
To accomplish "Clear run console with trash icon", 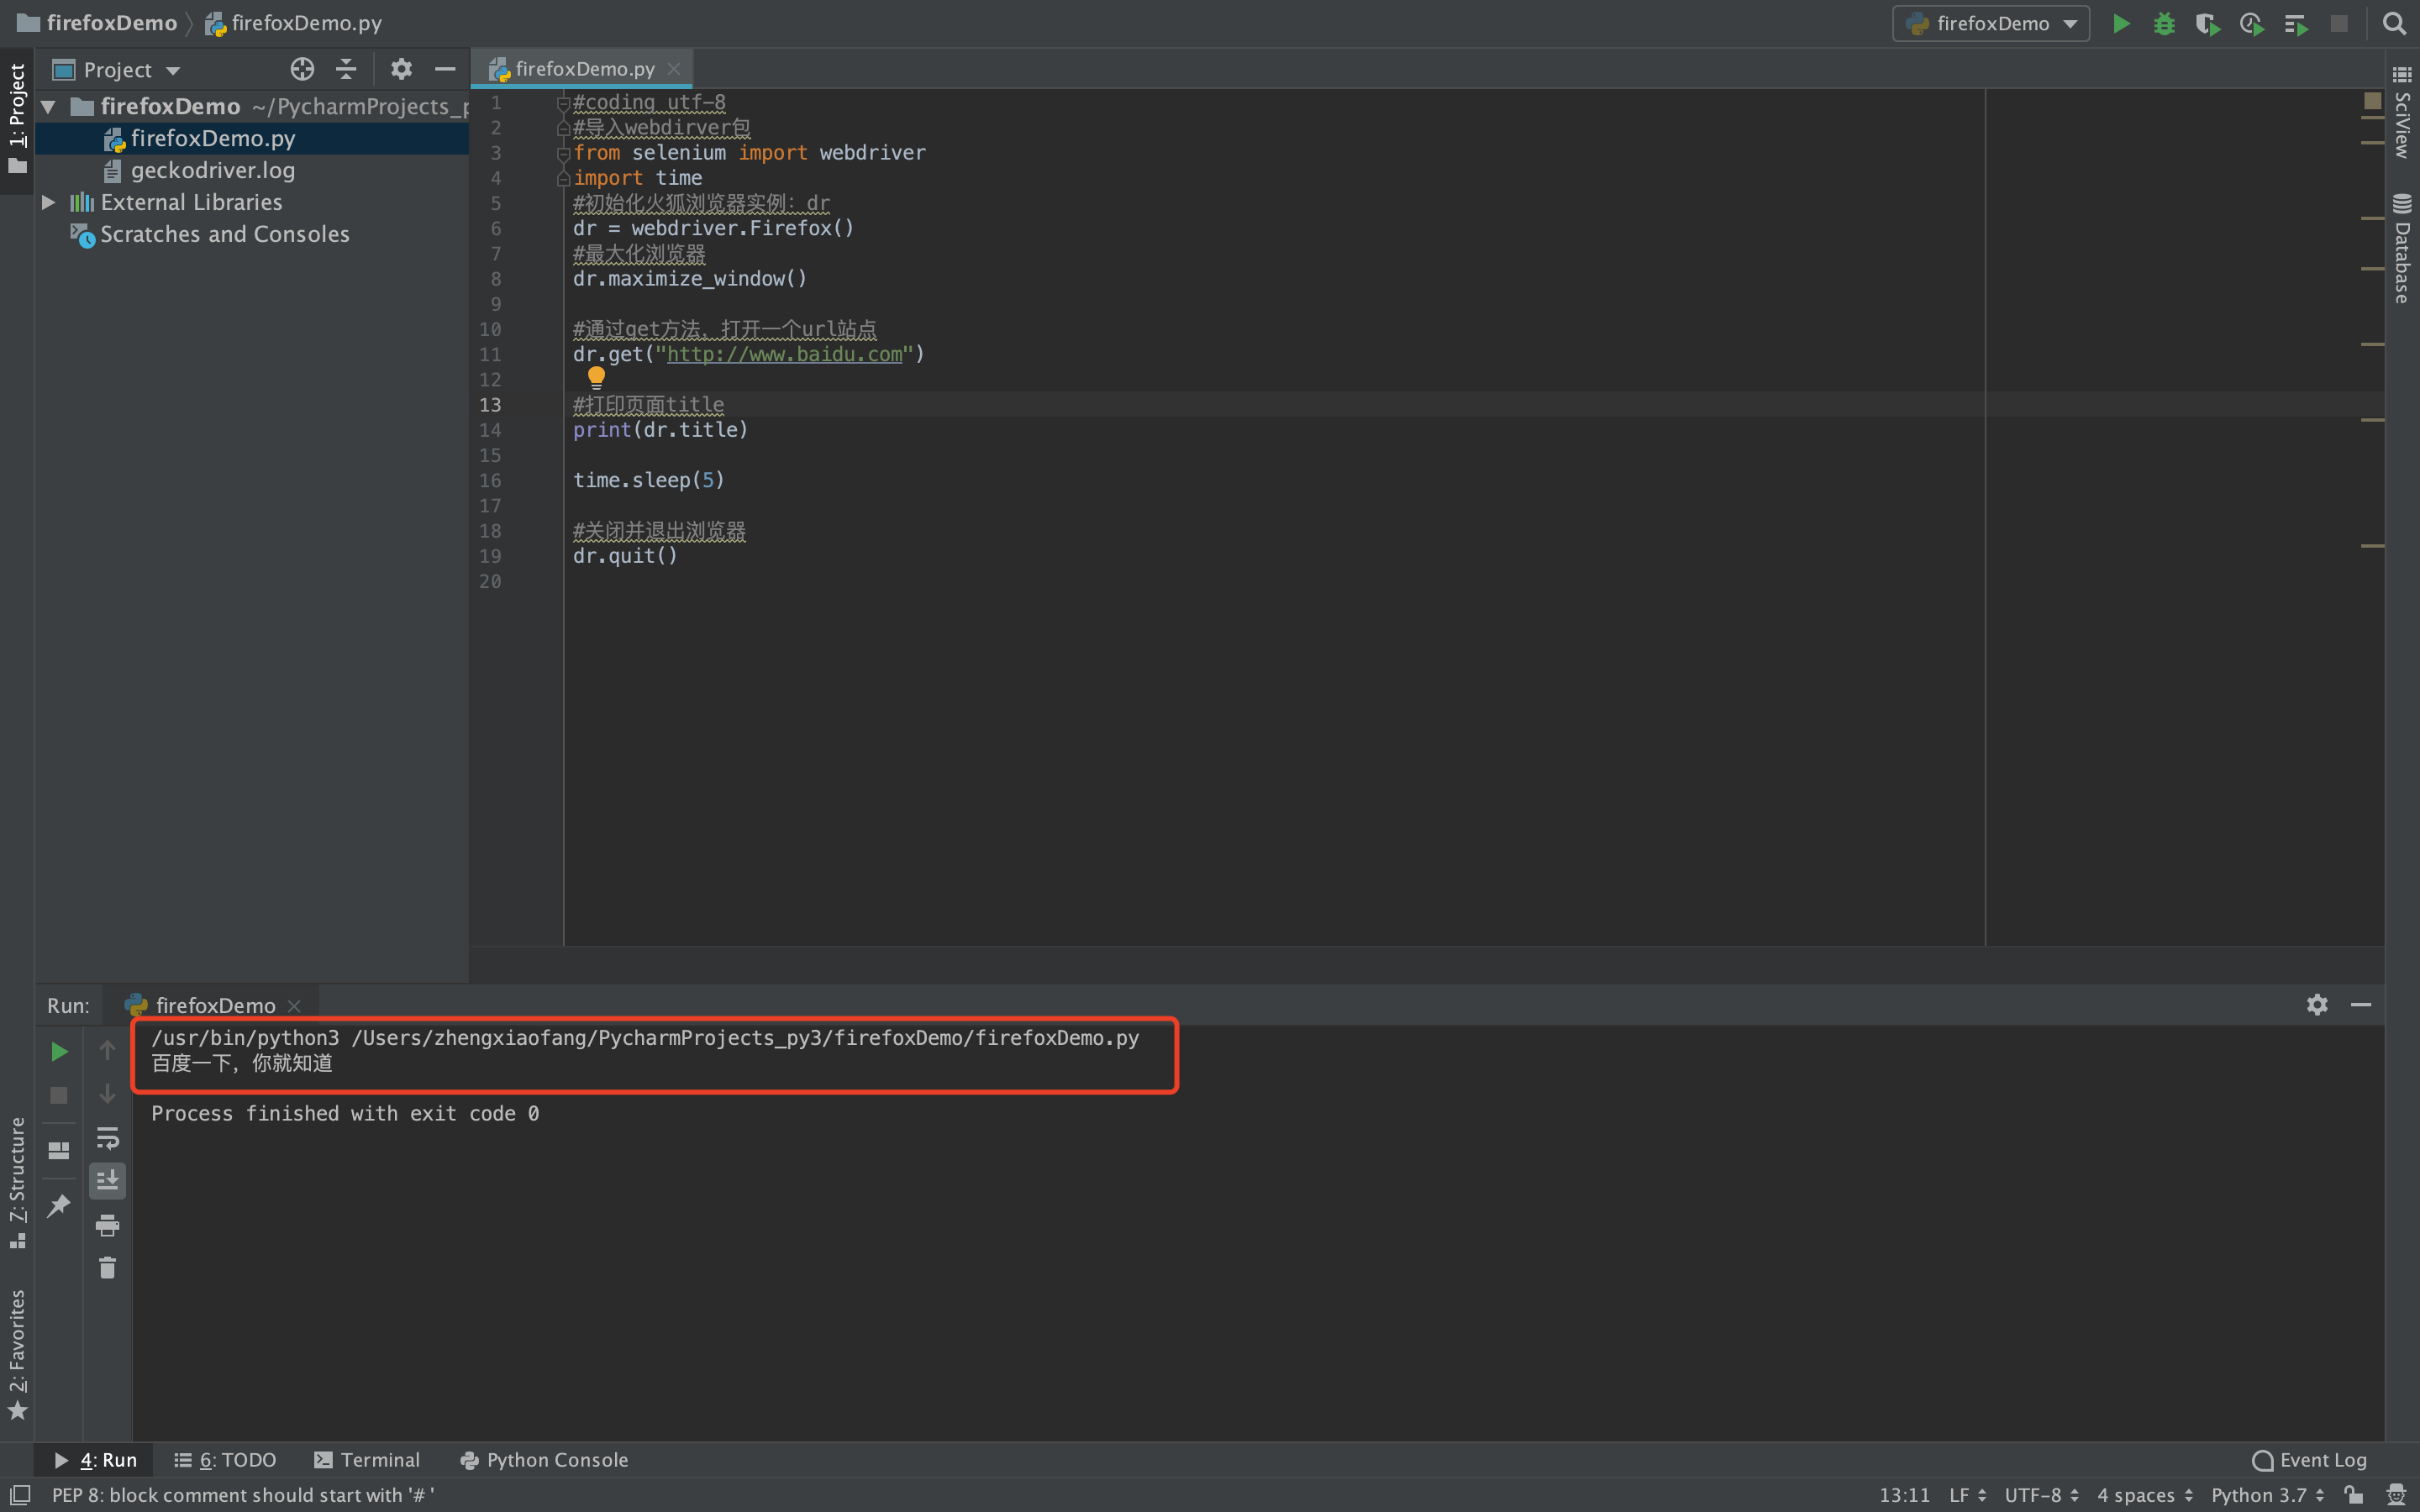I will (x=107, y=1268).
